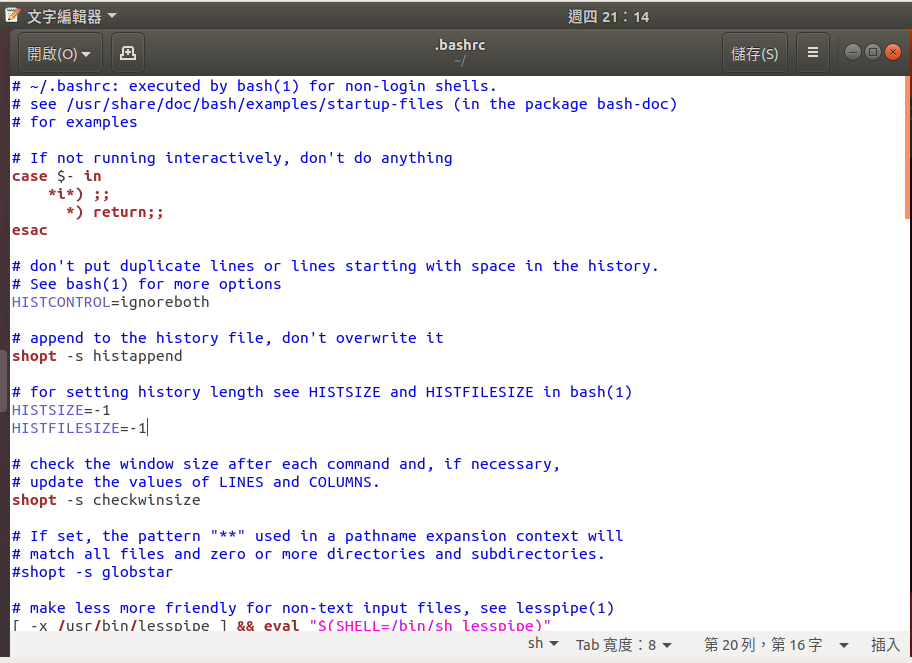Open the hamburger menu in header bar
The height and width of the screenshot is (663, 912).
pos(813,53)
